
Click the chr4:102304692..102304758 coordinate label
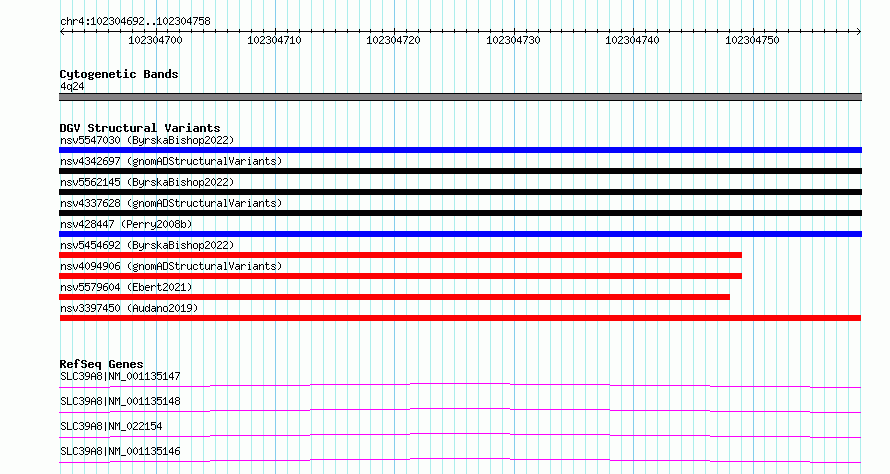(x=135, y=21)
